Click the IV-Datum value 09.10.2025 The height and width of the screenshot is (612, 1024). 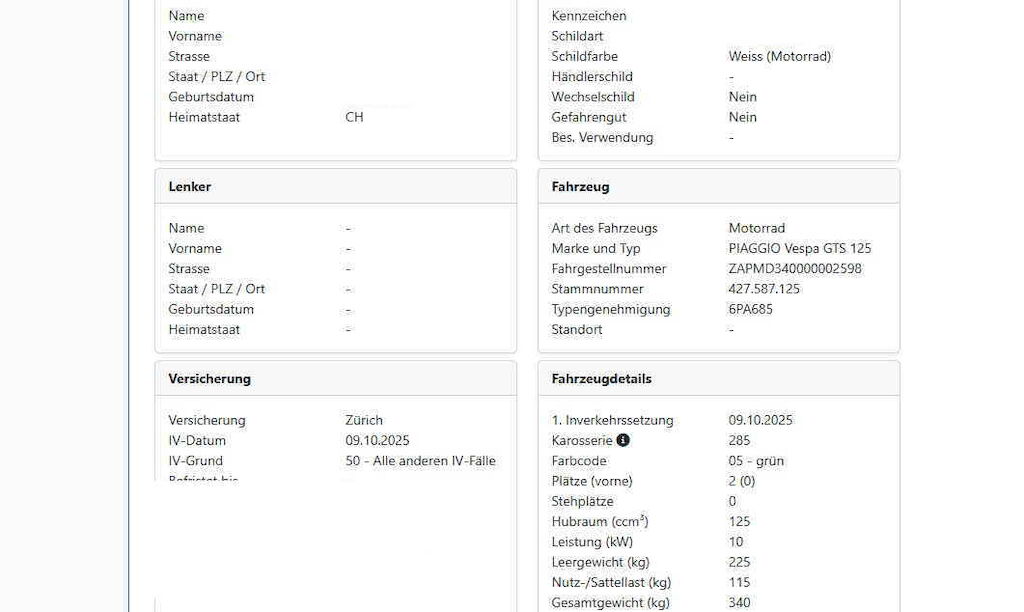[x=377, y=440]
